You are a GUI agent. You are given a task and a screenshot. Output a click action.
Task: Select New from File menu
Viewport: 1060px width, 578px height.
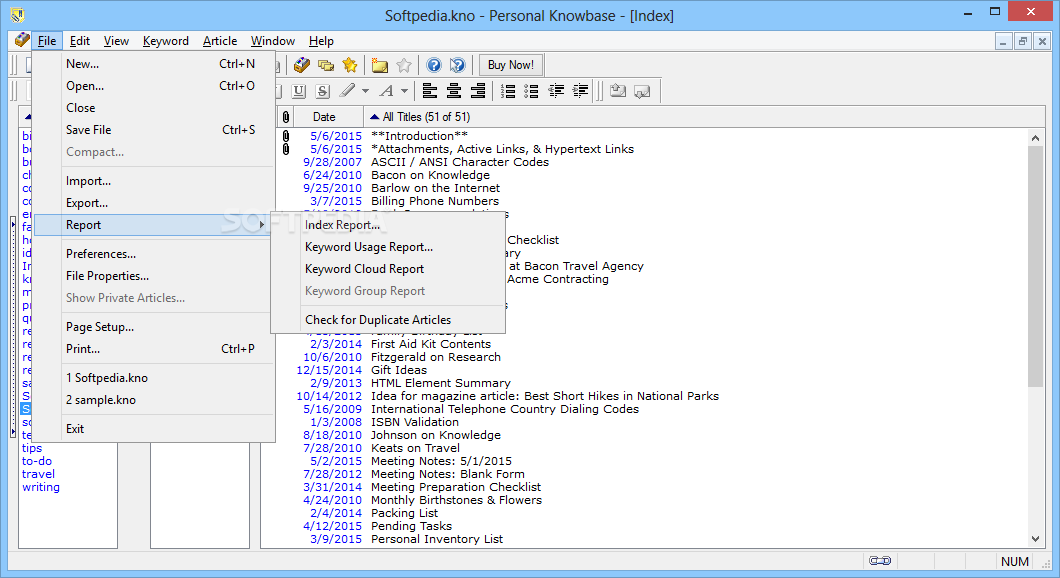(153, 64)
